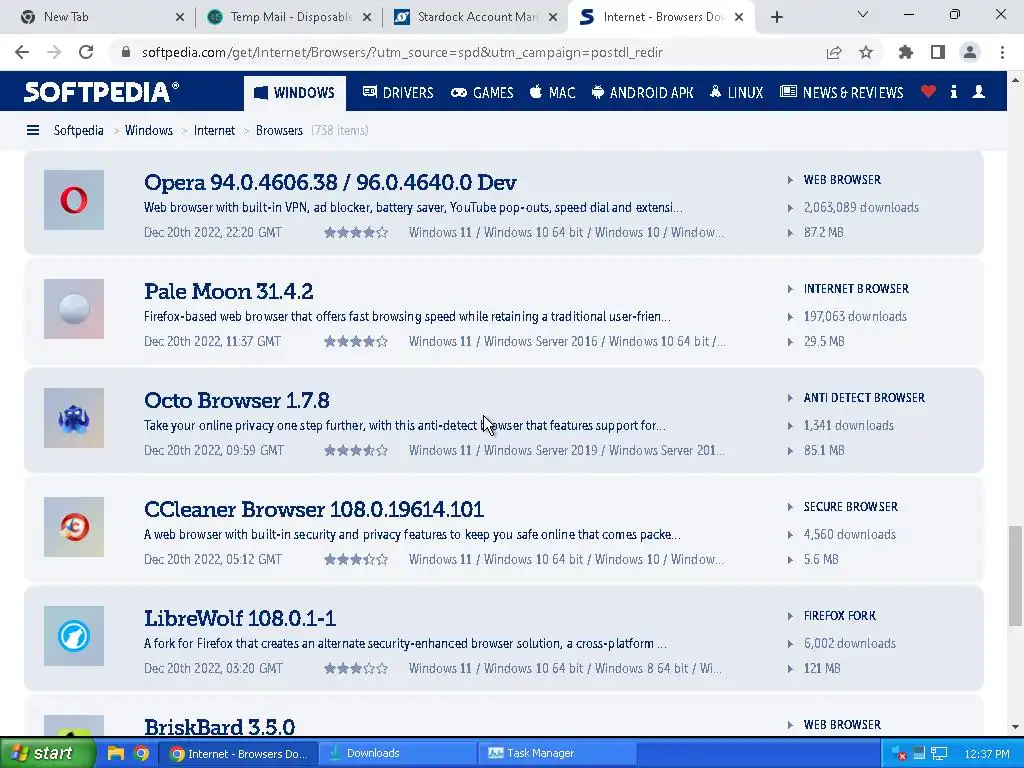Open the tab search chevron
Screen dimensions: 1024x768
click(863, 14)
